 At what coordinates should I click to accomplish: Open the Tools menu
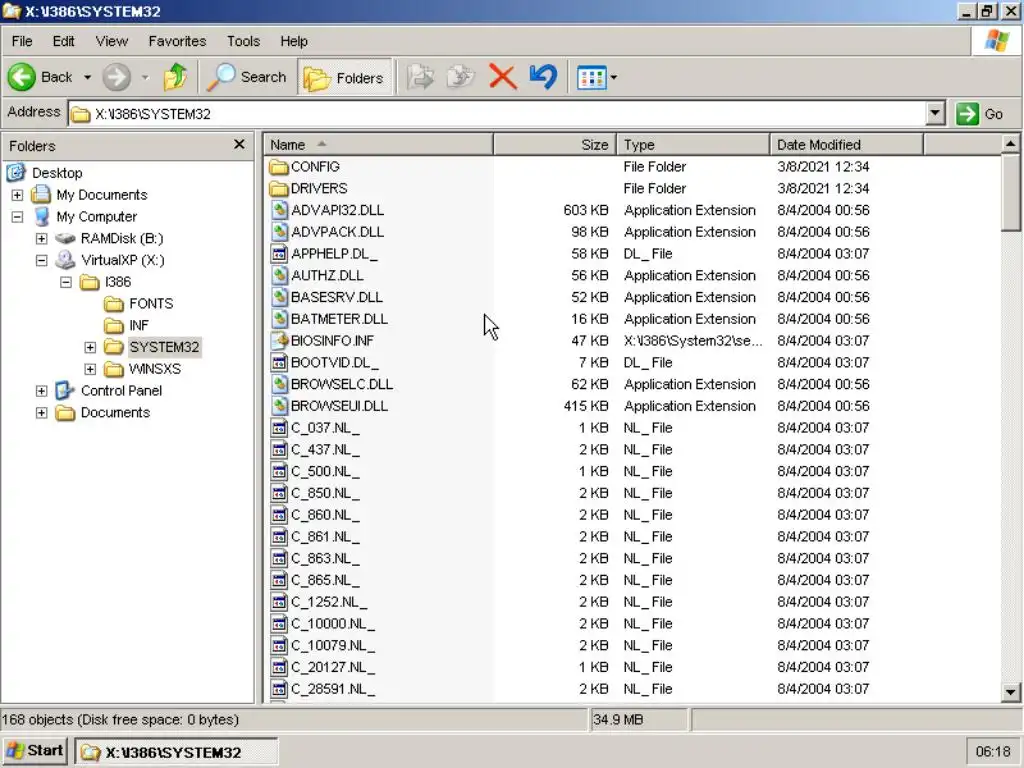tap(243, 41)
